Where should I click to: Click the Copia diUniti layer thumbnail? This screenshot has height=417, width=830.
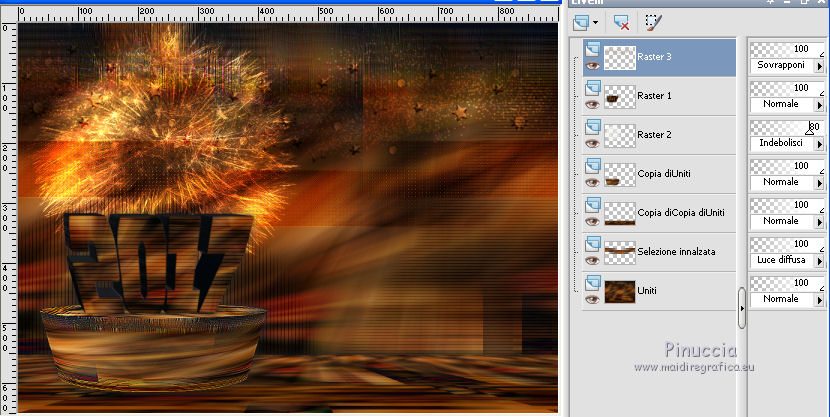tap(619, 174)
